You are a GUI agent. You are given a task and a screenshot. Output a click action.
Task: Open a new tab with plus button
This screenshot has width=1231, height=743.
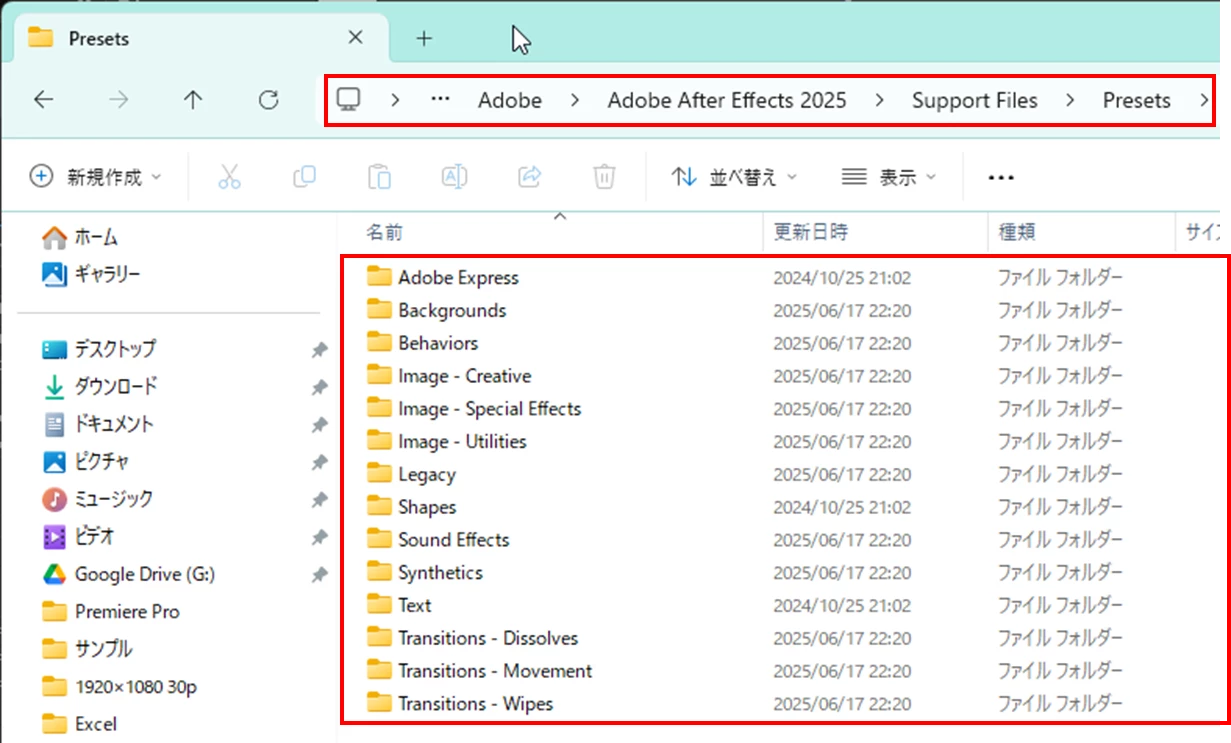pyautogui.click(x=424, y=38)
